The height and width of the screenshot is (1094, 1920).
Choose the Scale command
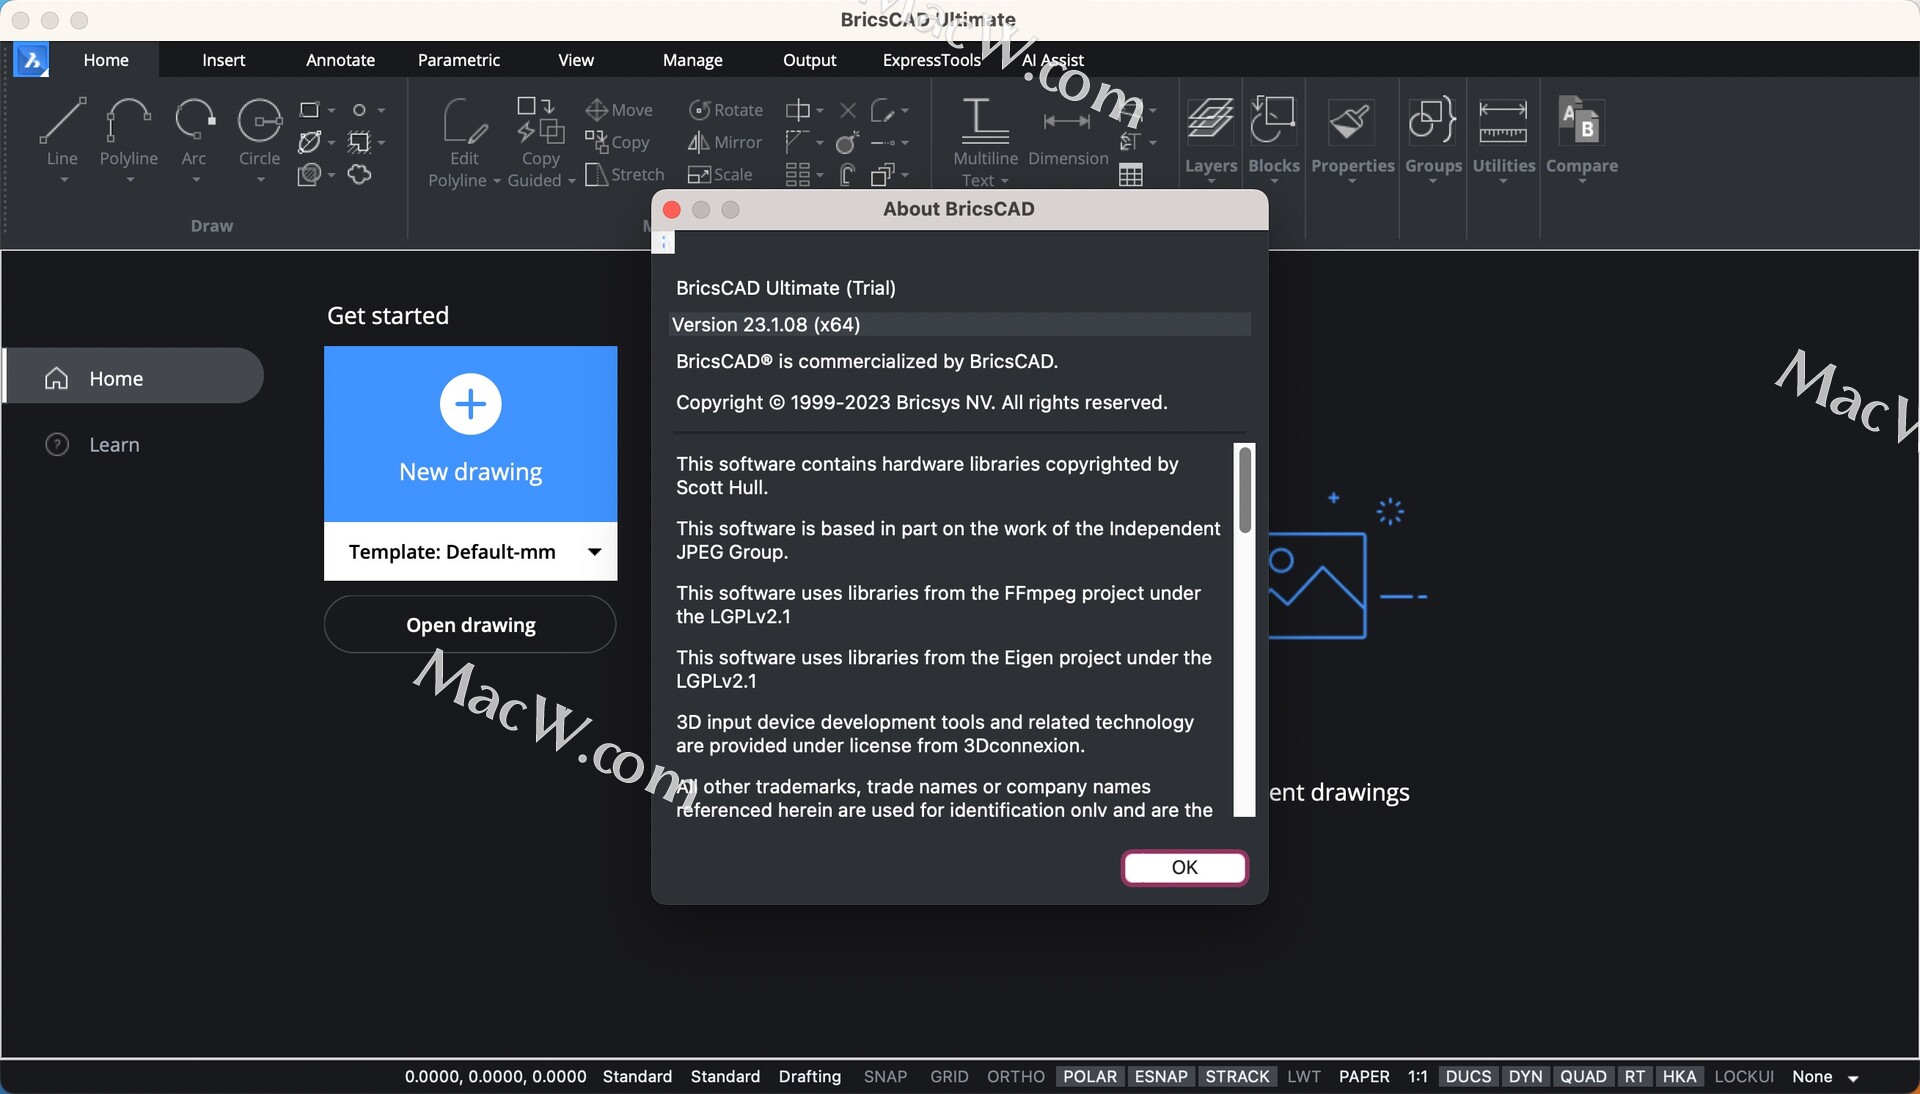pyautogui.click(x=720, y=174)
